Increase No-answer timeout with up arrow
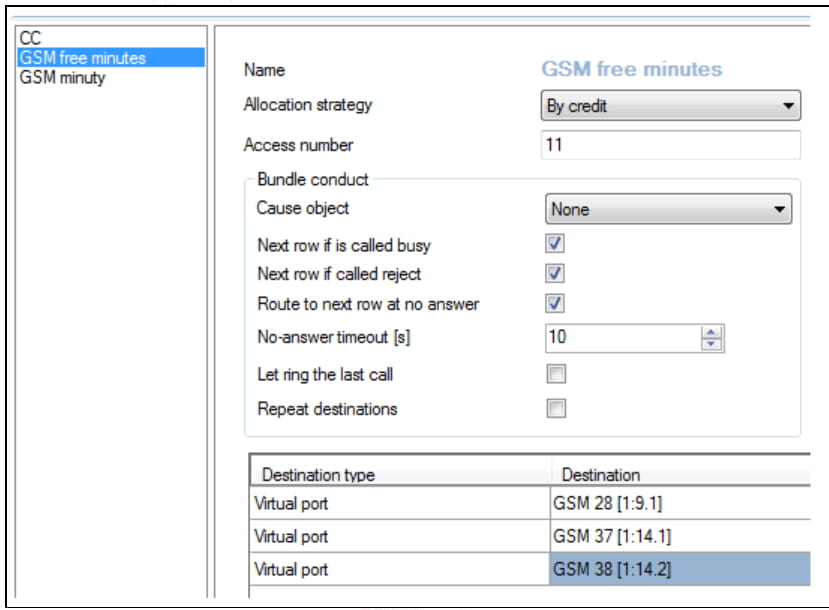The width and height of the screenshot is (829, 610). pos(711,332)
